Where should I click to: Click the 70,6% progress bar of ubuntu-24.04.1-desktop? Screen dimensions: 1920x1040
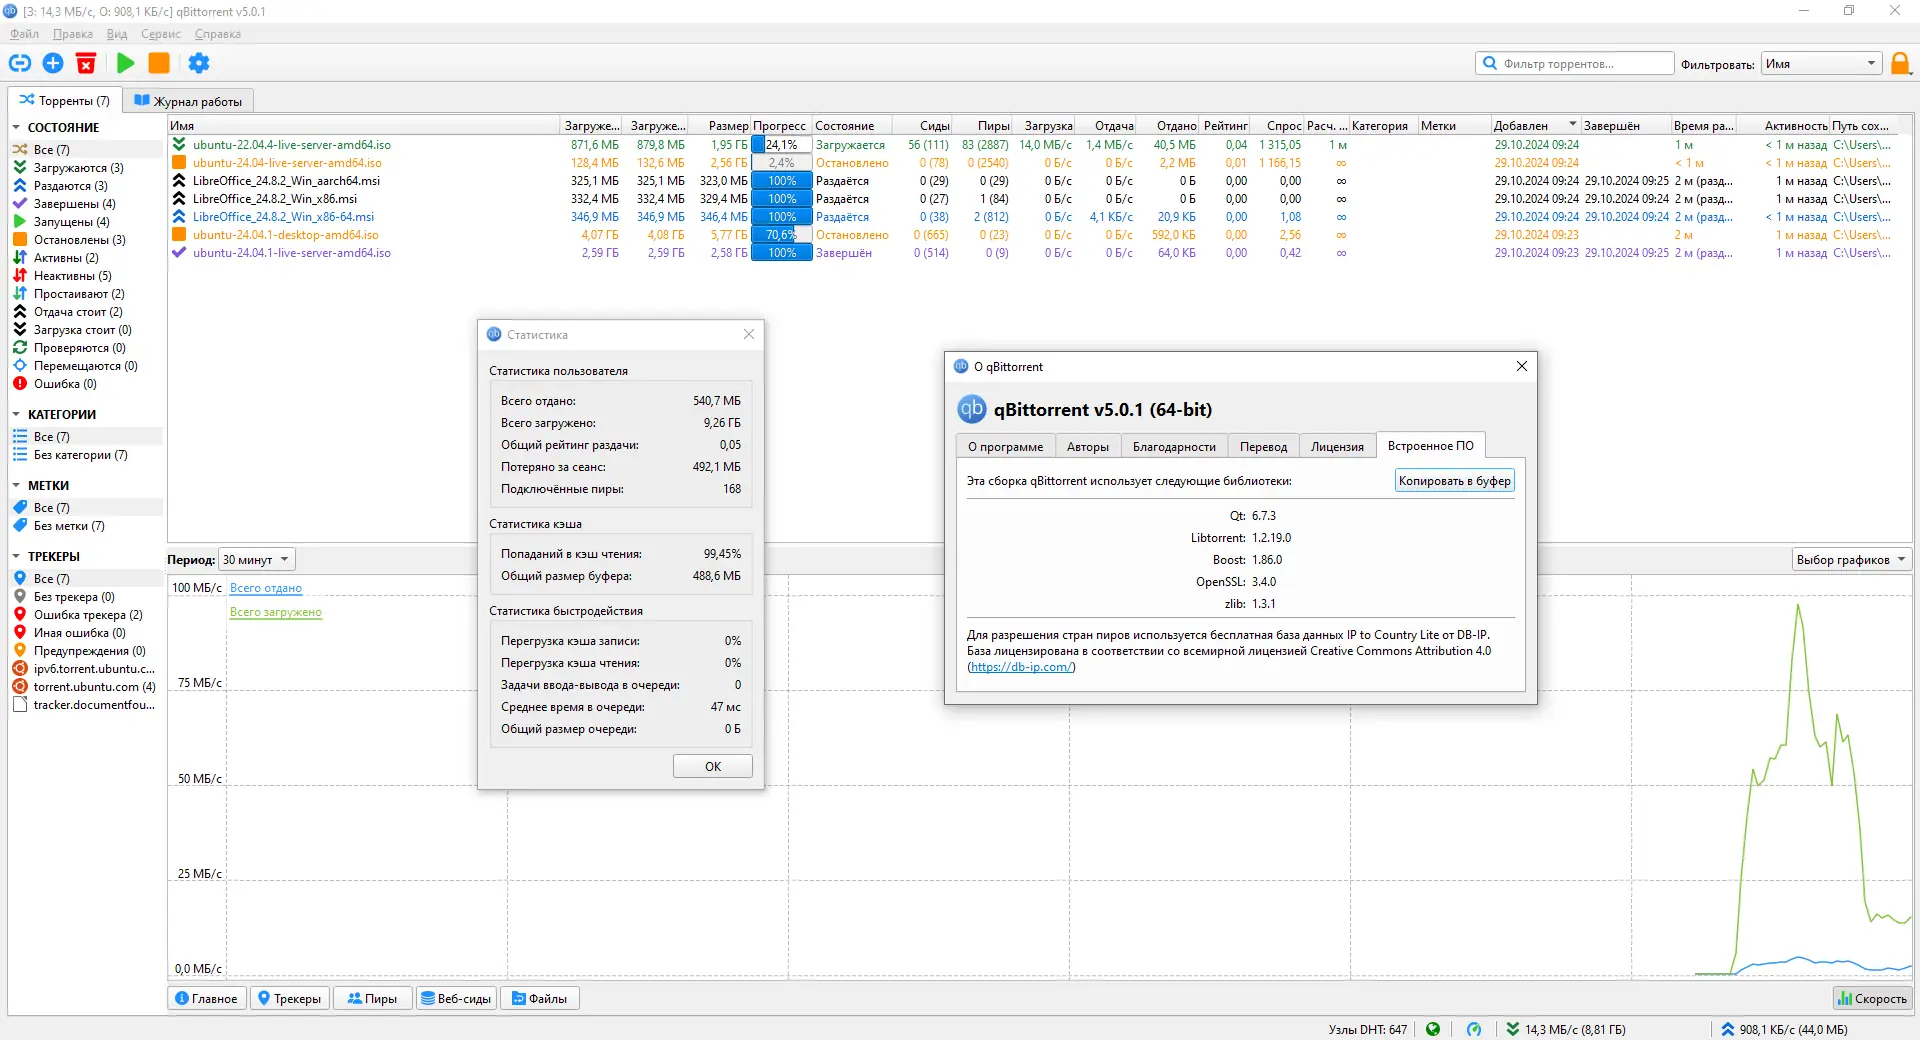click(x=782, y=235)
